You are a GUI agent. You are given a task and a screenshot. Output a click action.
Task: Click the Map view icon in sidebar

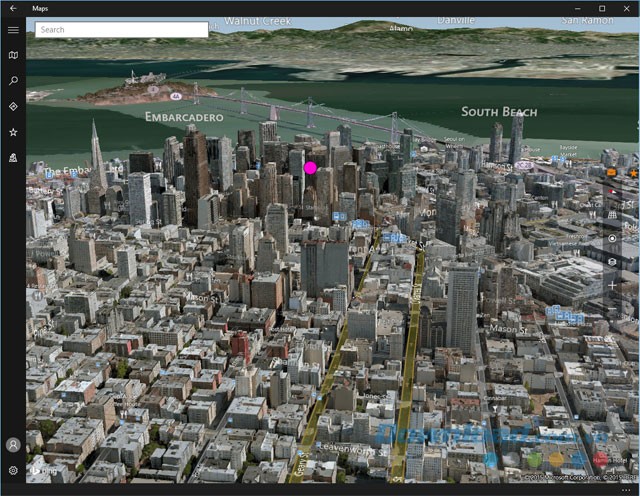13,56
